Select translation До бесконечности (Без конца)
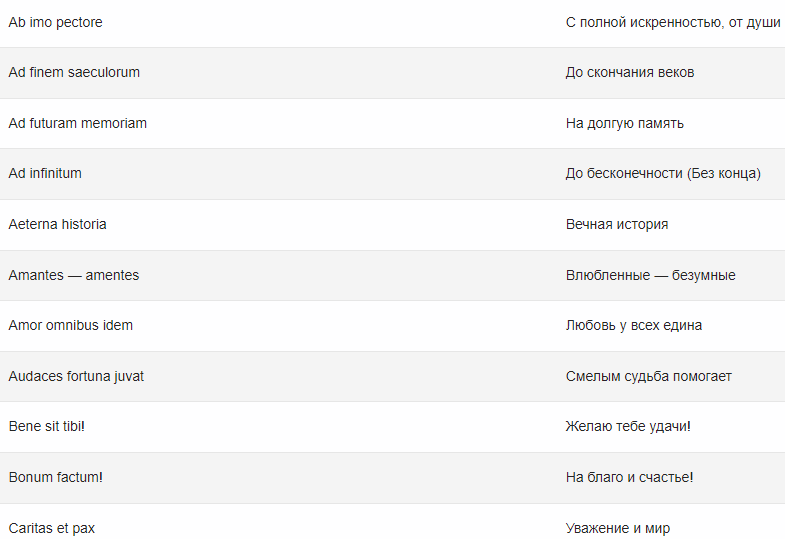Viewport: 785px width, 539px height. click(663, 174)
